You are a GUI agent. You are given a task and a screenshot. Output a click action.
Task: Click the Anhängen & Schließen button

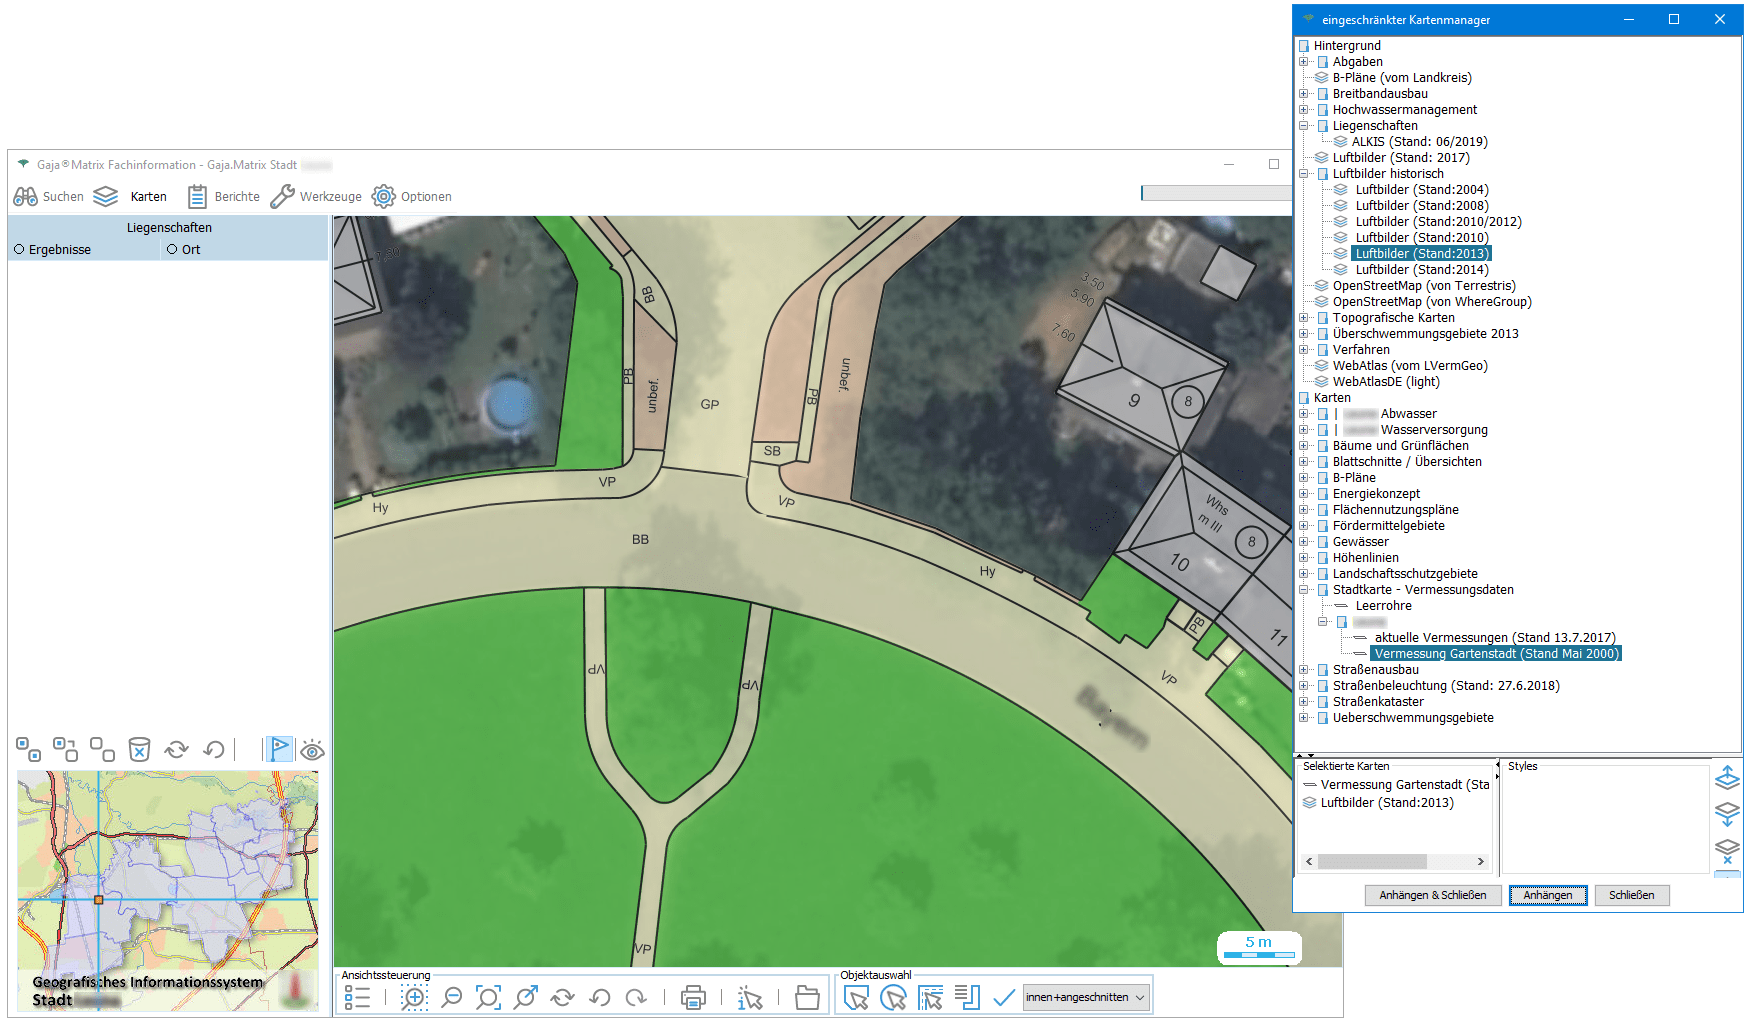1432,895
